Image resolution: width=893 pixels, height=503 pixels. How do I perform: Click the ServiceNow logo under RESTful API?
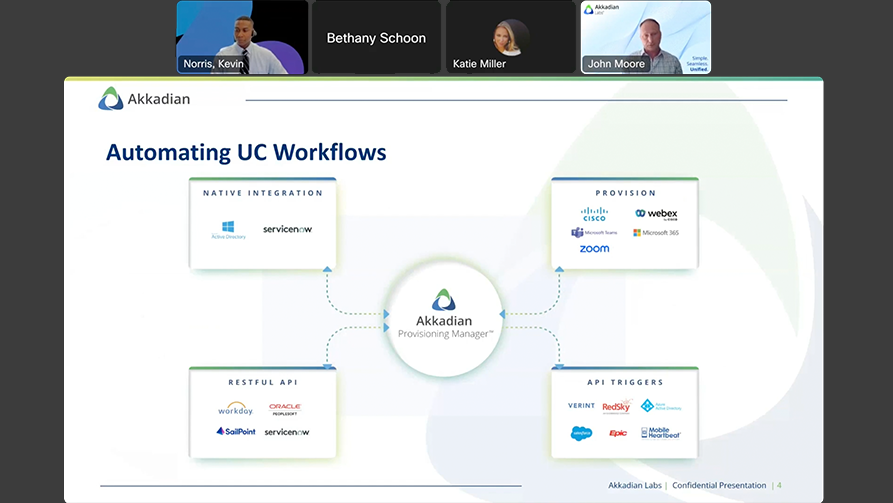coord(287,432)
